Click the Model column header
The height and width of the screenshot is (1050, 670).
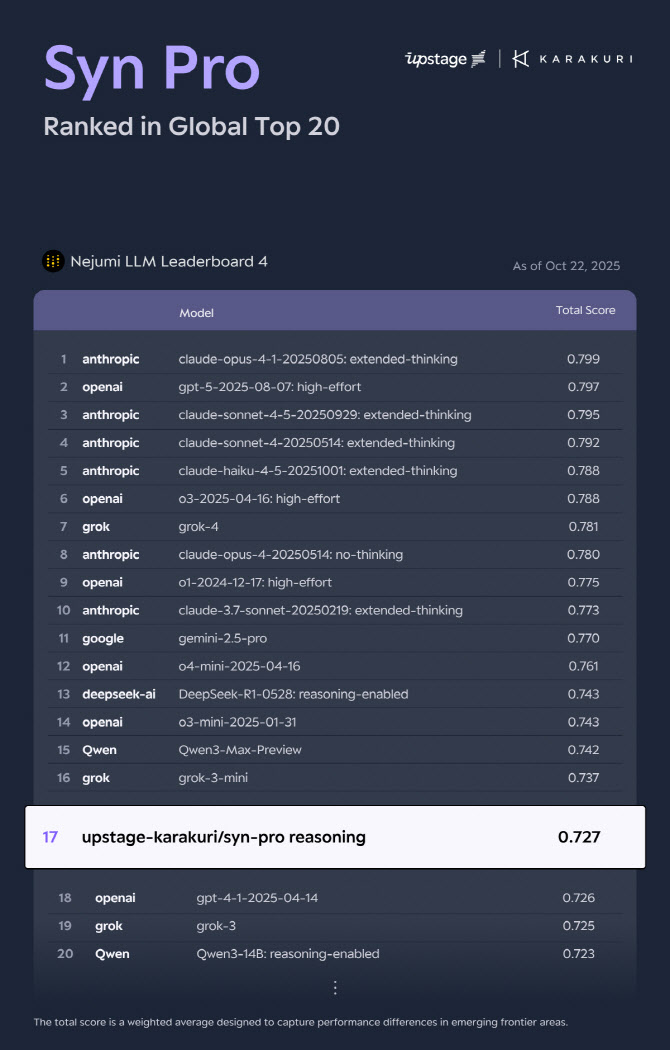(196, 313)
